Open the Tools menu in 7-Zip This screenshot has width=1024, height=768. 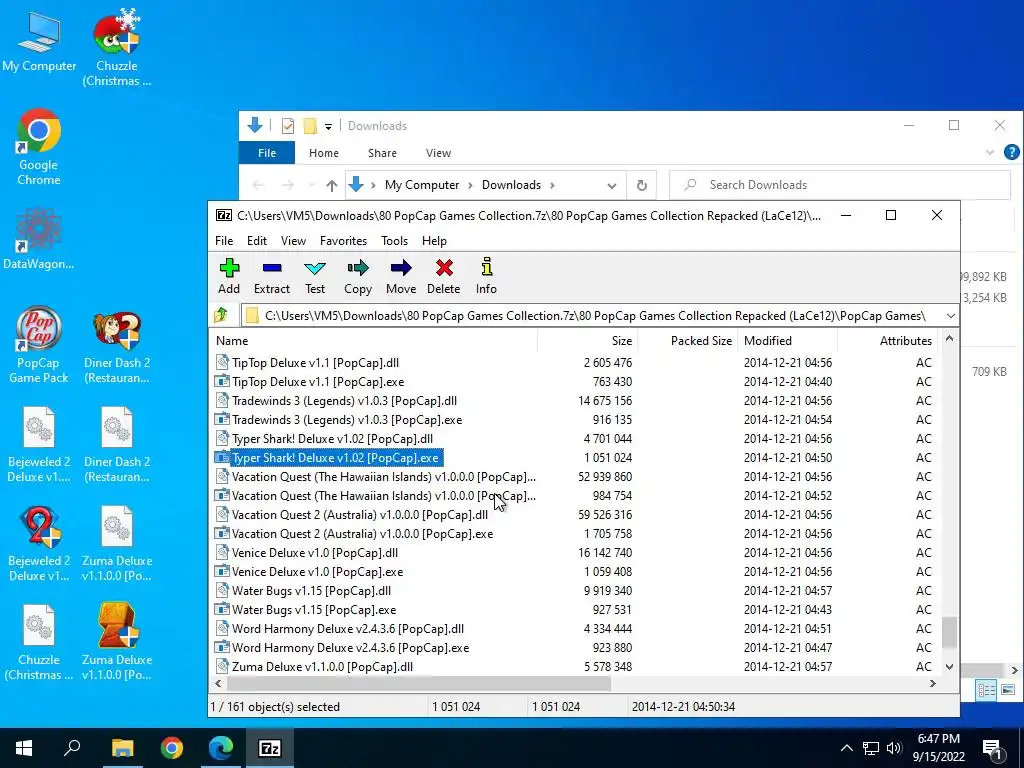[x=394, y=240]
